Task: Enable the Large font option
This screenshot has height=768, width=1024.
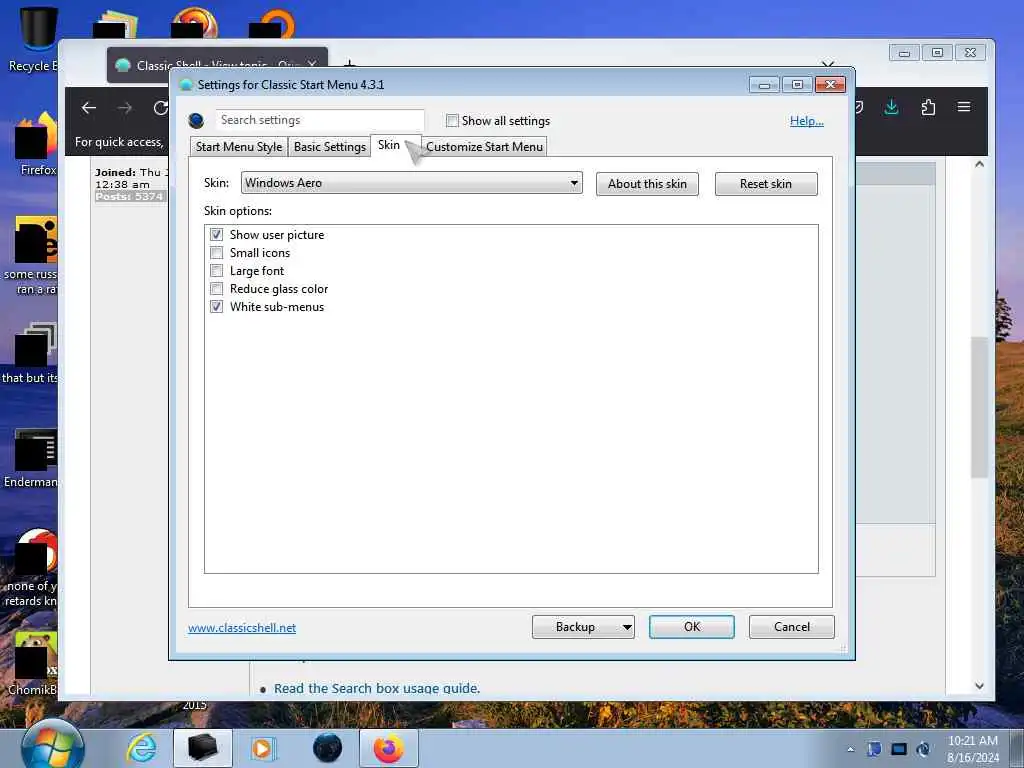Action: click(x=216, y=270)
